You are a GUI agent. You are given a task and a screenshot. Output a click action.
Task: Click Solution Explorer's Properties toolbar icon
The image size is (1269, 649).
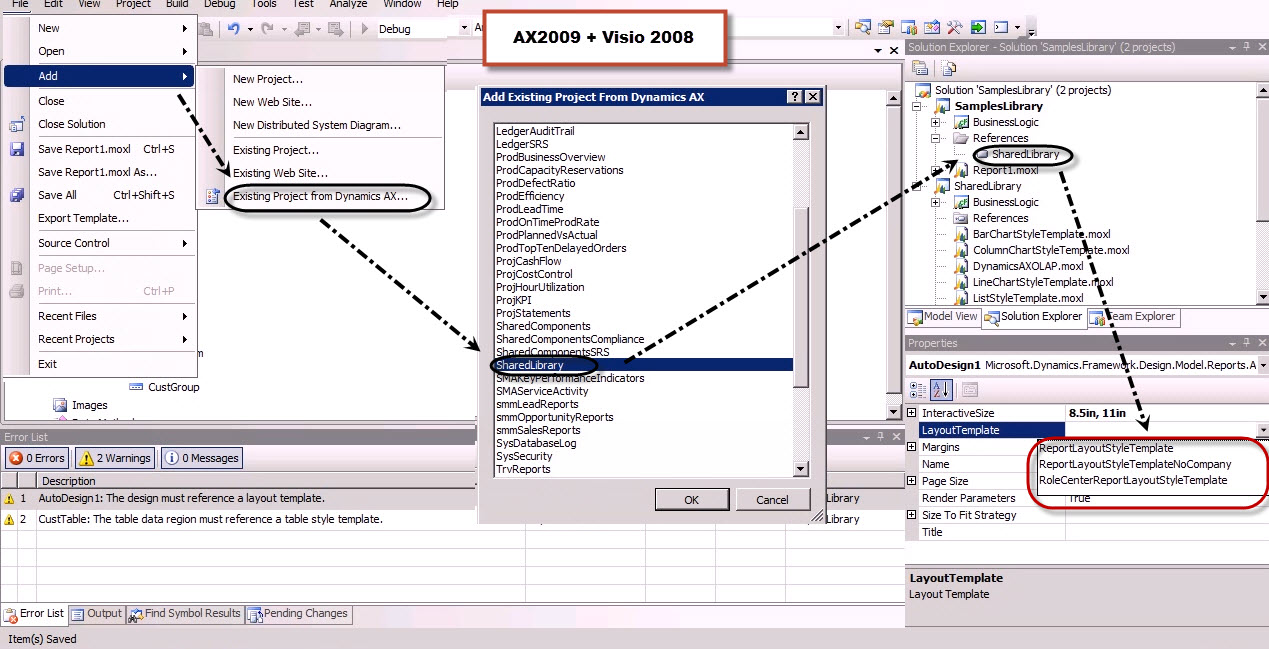click(920, 68)
